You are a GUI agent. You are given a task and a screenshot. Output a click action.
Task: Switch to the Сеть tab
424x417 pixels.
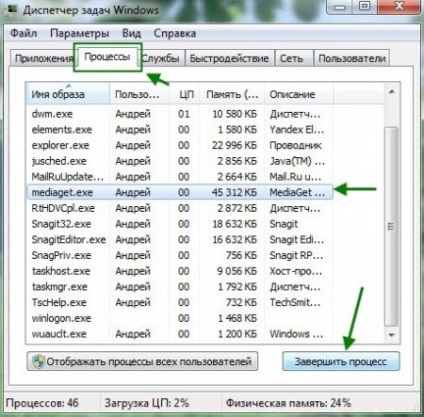tap(292, 58)
